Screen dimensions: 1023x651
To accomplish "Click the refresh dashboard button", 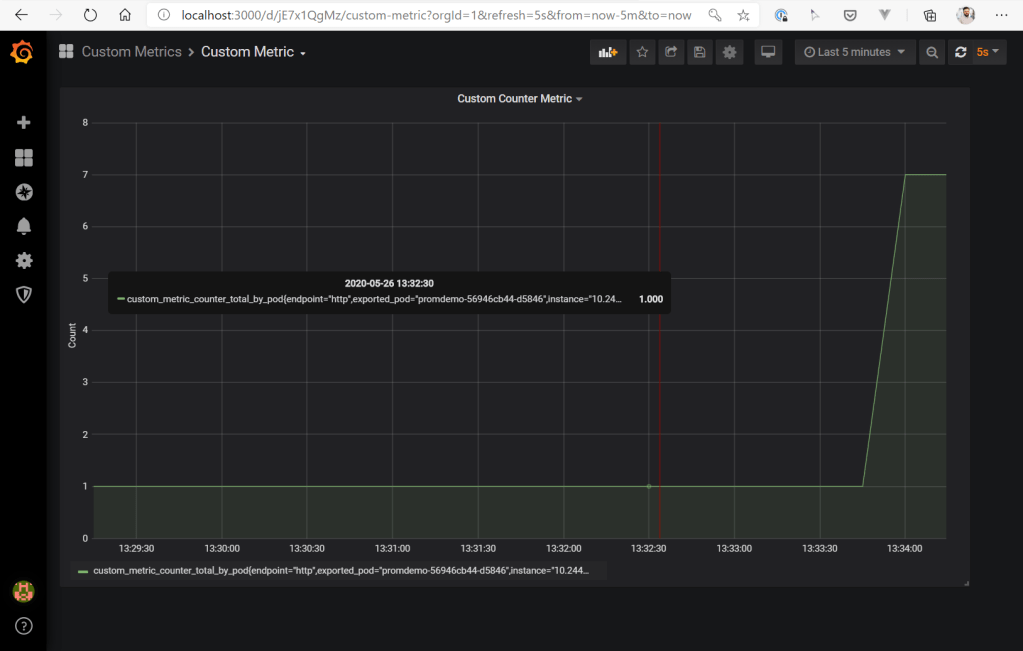I will [x=961, y=52].
